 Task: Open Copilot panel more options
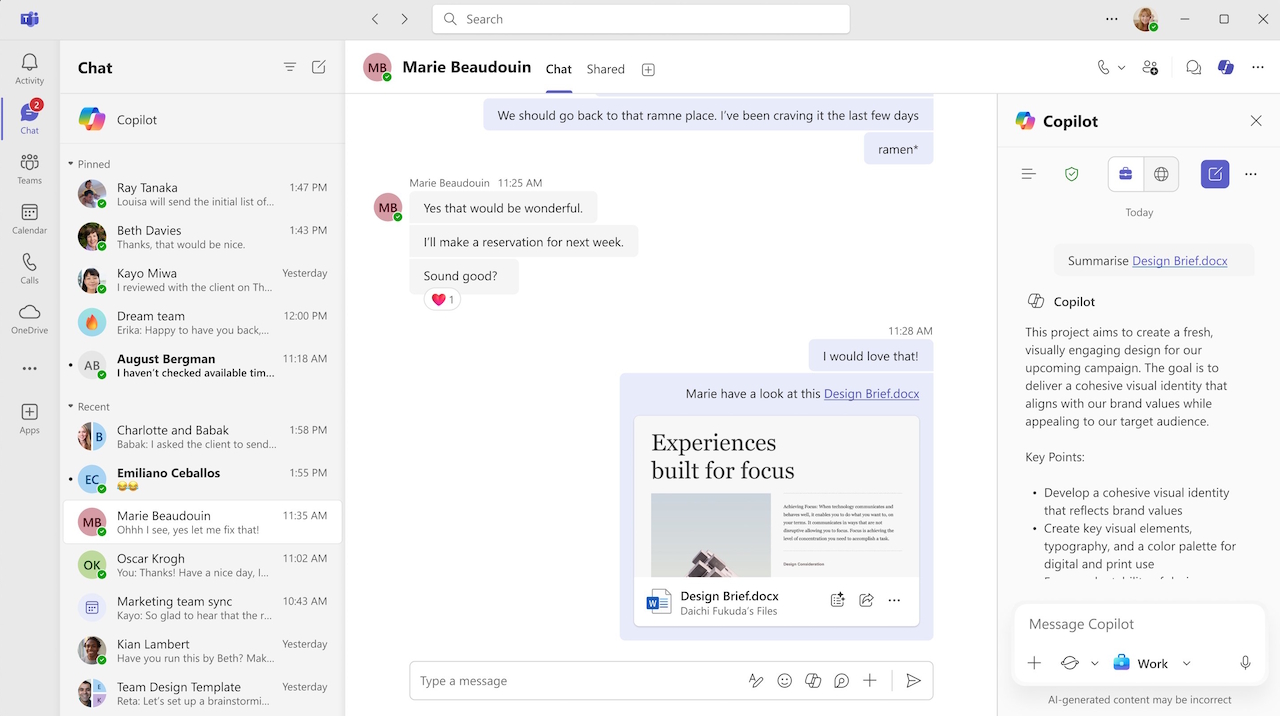coord(1251,174)
